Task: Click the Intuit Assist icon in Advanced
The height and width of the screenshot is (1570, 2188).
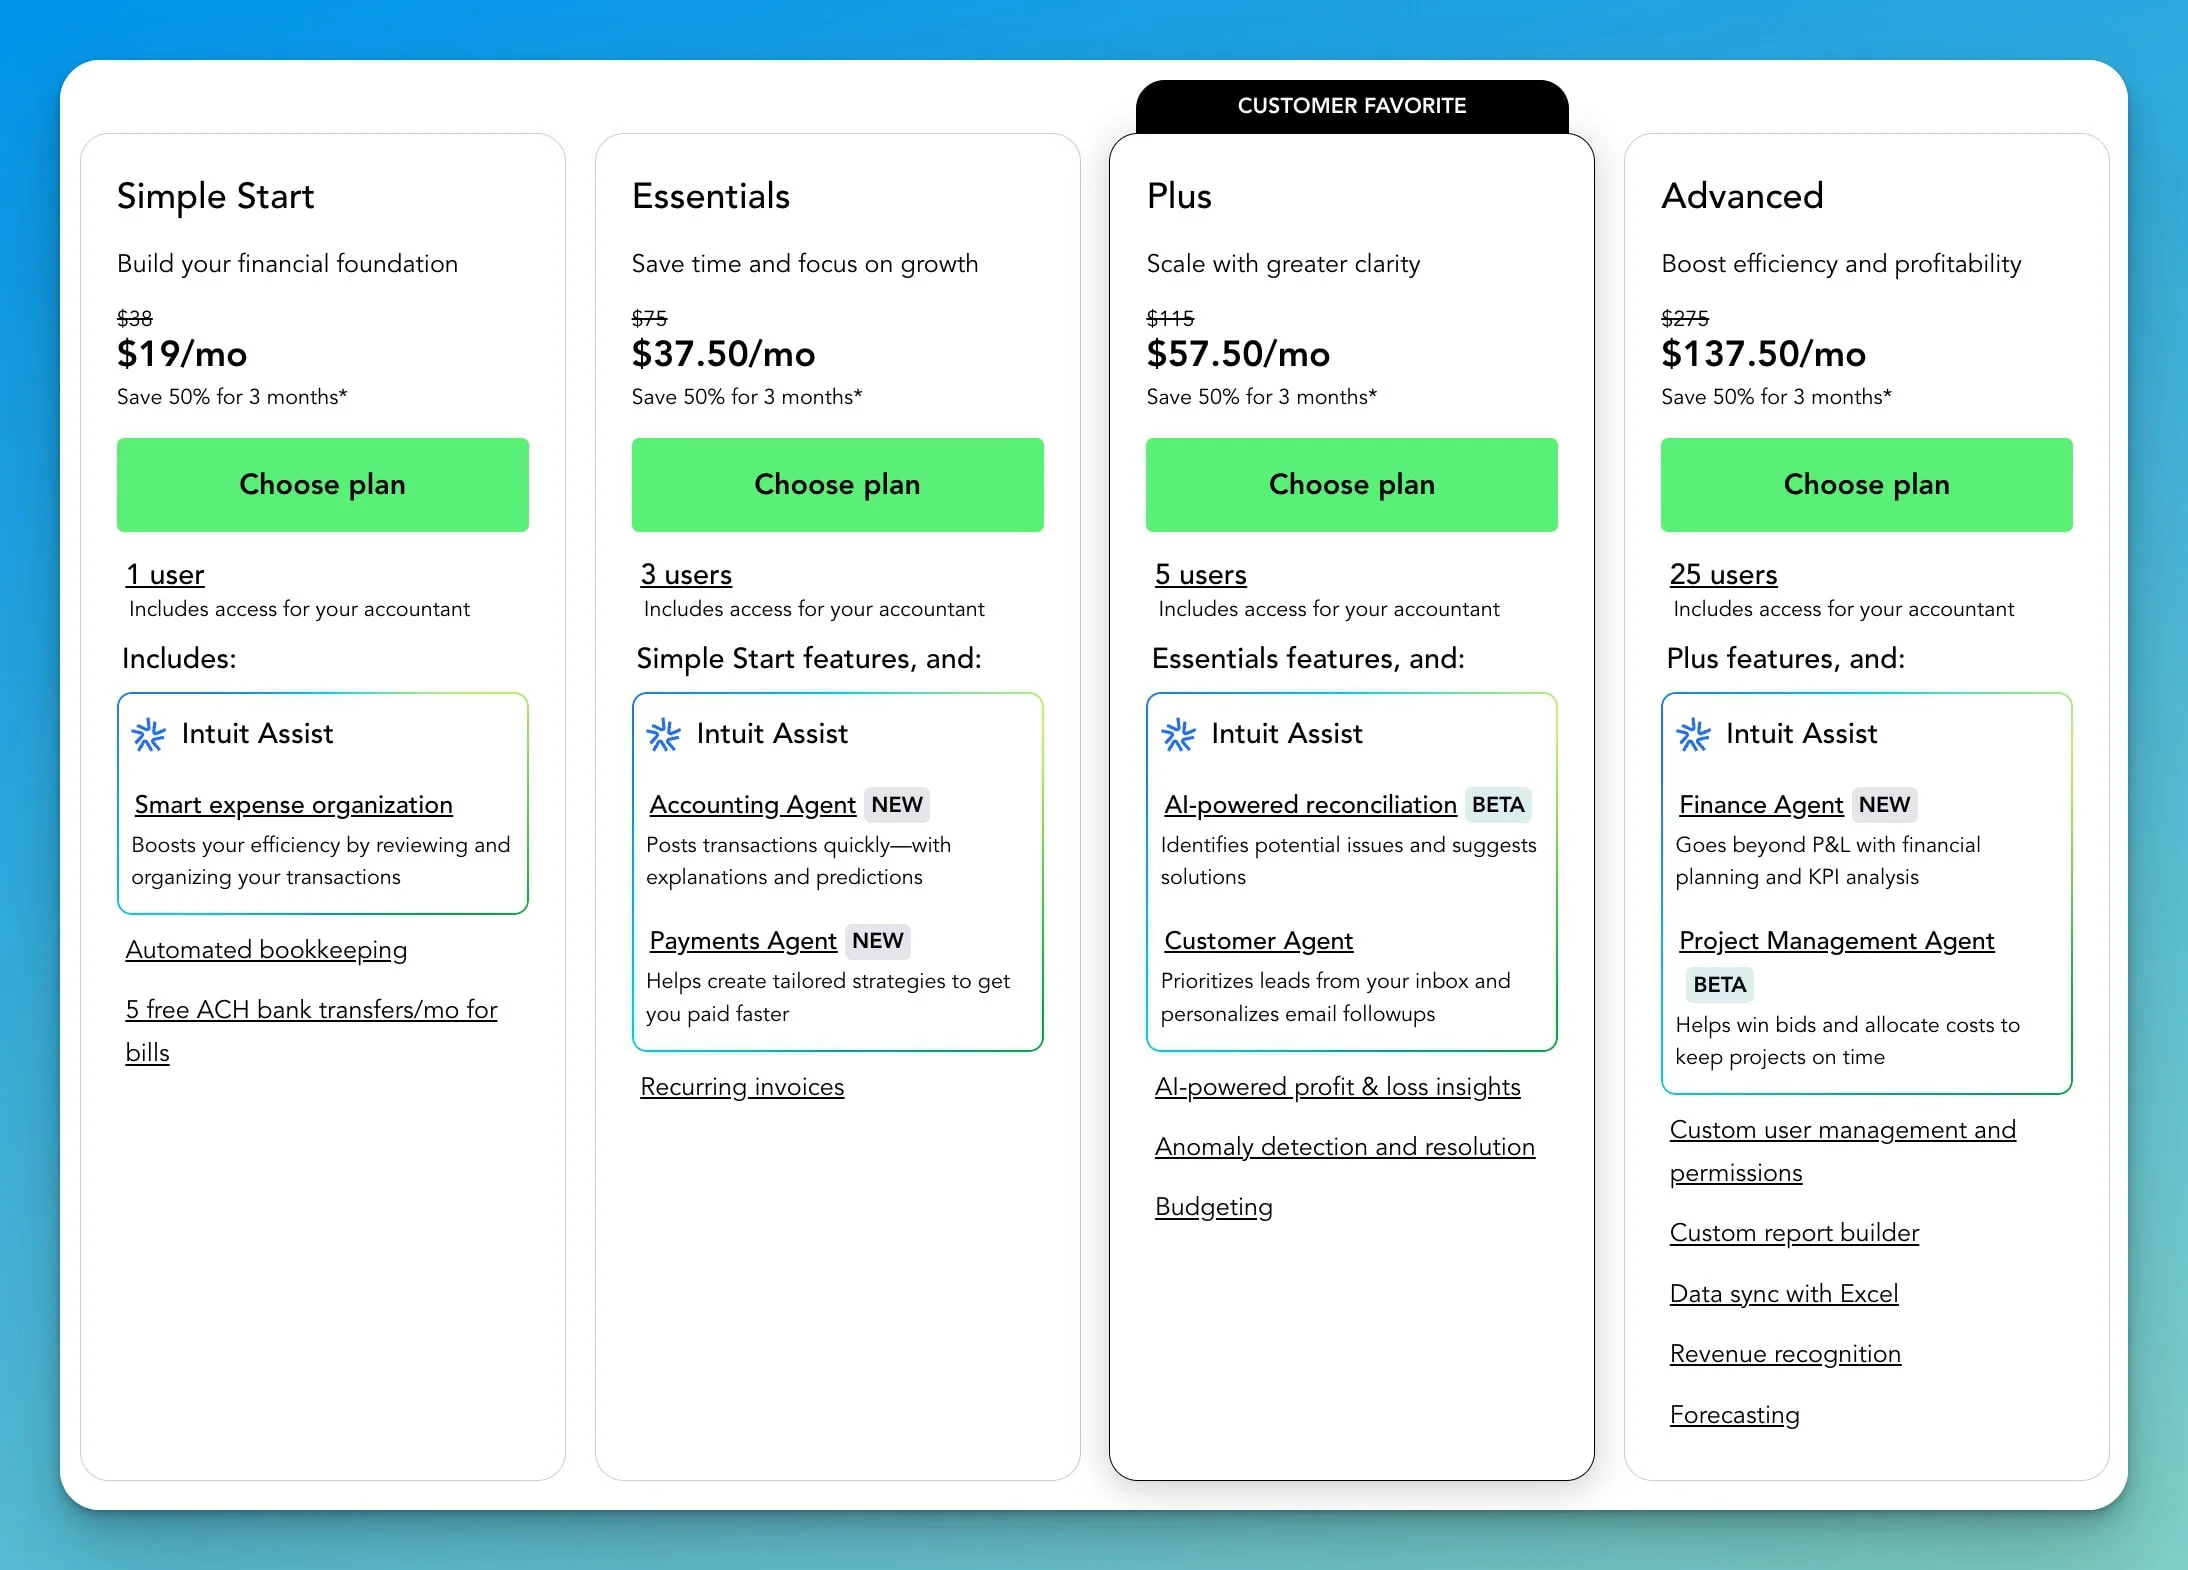Action: coord(1692,734)
